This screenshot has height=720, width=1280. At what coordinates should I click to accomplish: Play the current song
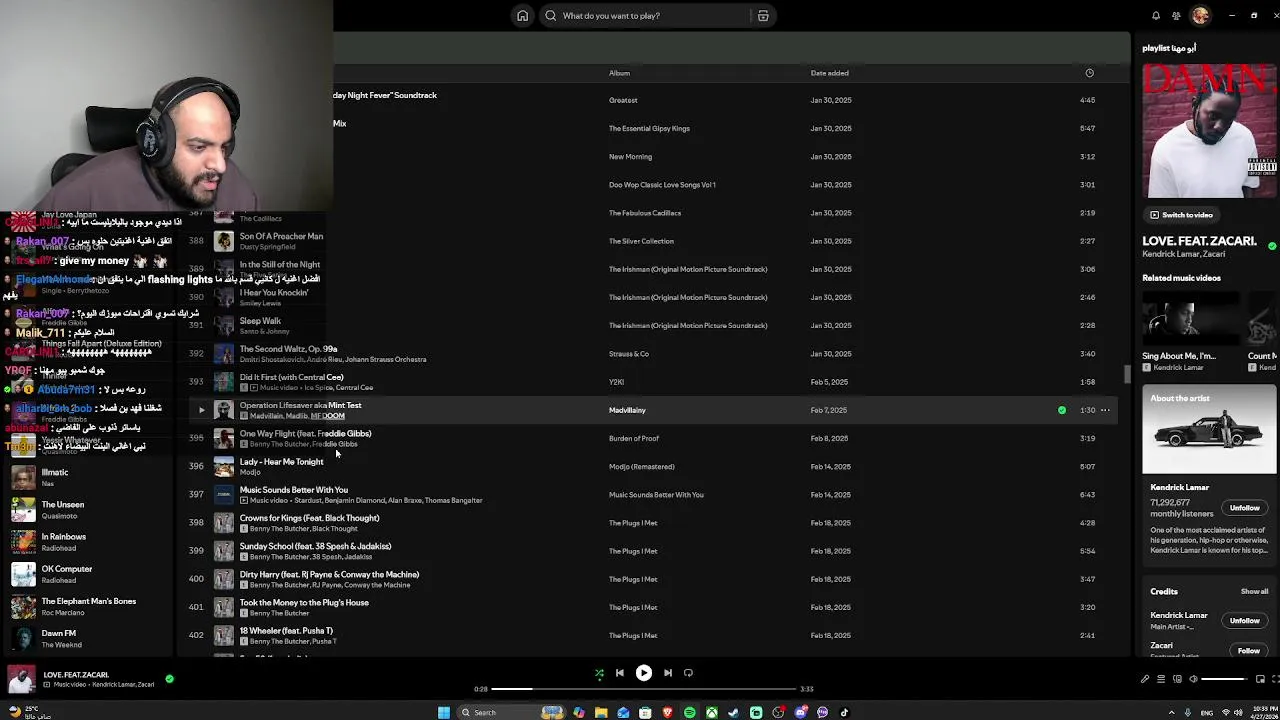644,673
